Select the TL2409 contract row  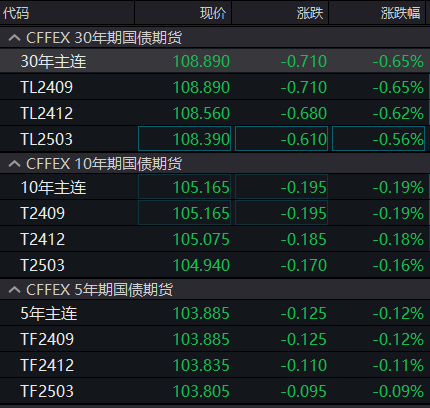point(215,87)
